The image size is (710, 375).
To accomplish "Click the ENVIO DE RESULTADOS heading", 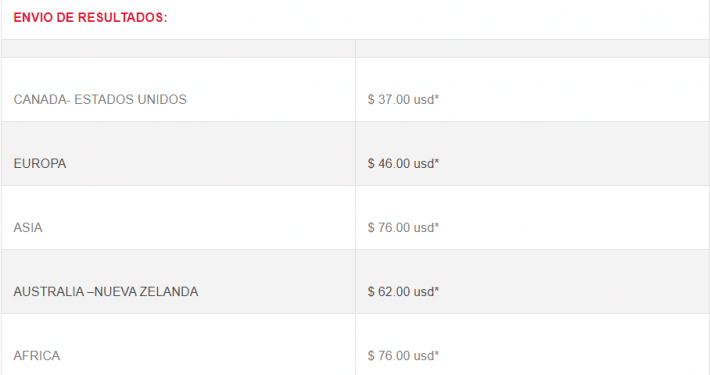I will 90,18.
